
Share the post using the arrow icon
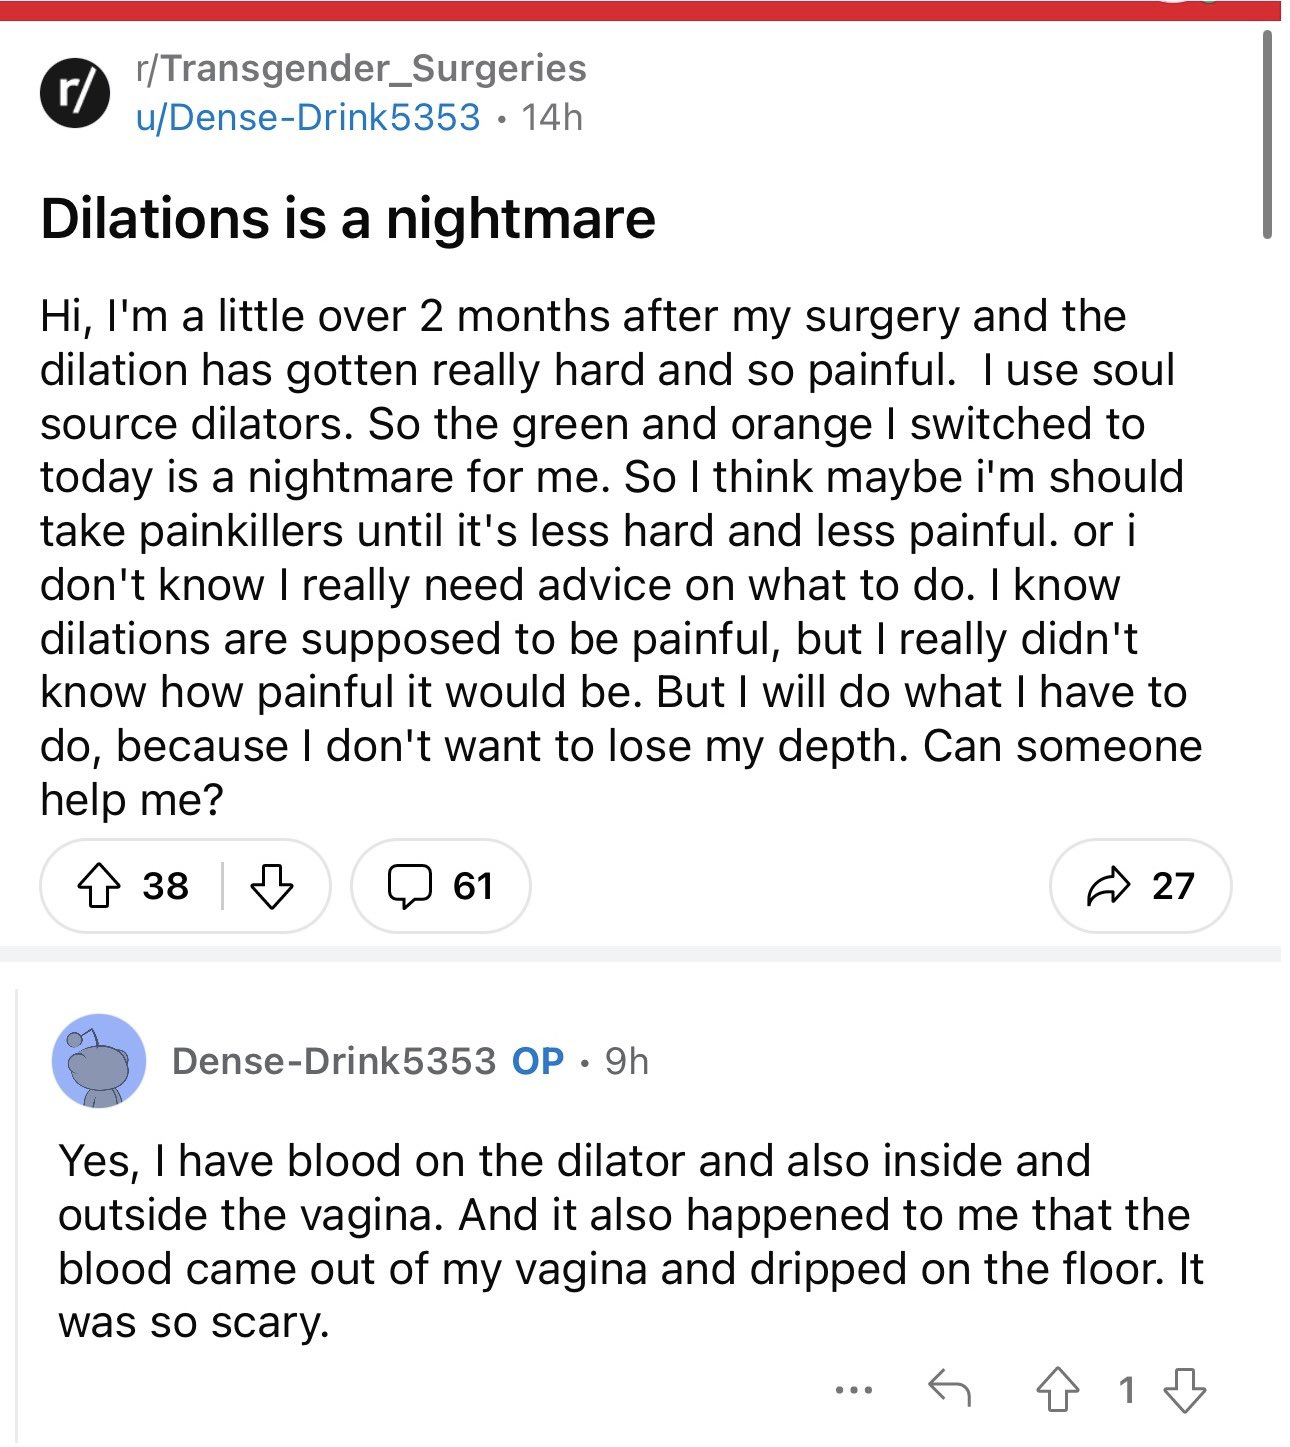pyautogui.click(x=1108, y=886)
